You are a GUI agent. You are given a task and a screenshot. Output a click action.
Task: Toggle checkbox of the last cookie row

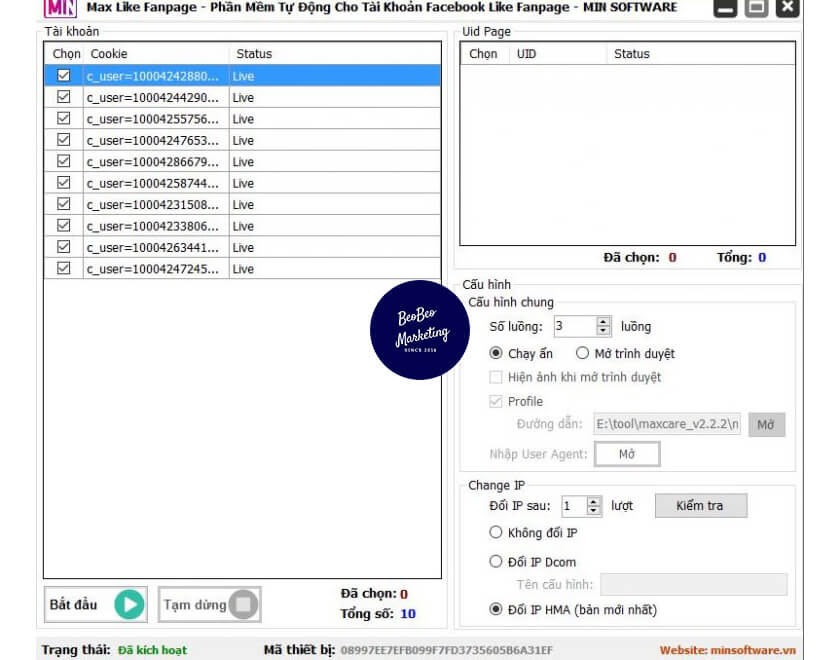point(64,268)
